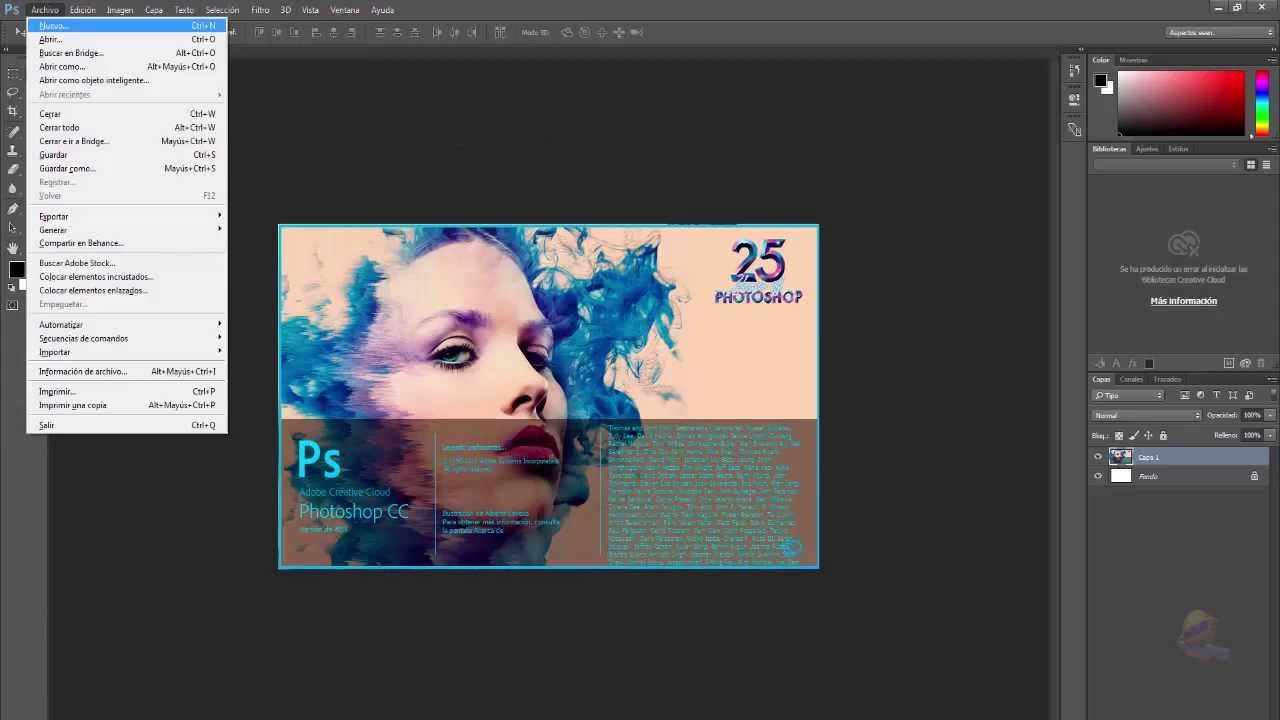Select the Clone Stamp tool
This screenshot has height=720, width=1280.
(13, 150)
